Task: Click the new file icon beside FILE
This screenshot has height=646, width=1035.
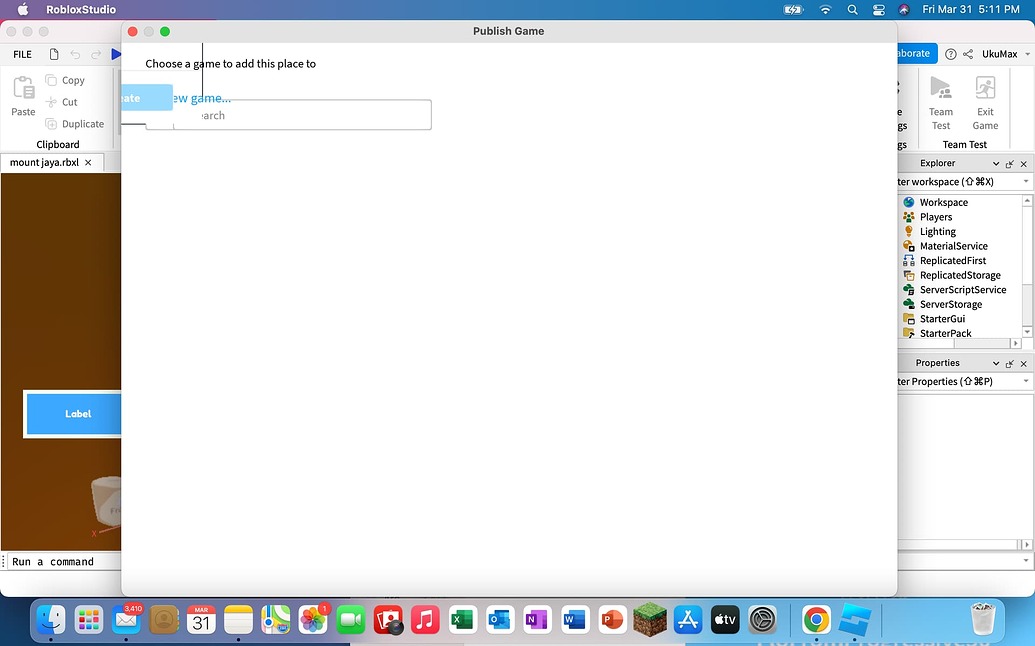Action: 54,54
